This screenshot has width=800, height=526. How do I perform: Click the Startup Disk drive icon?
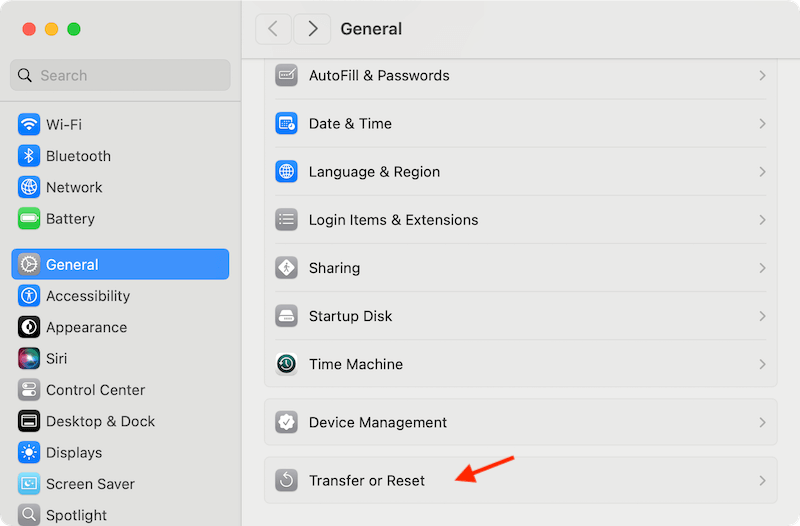pyautogui.click(x=287, y=316)
